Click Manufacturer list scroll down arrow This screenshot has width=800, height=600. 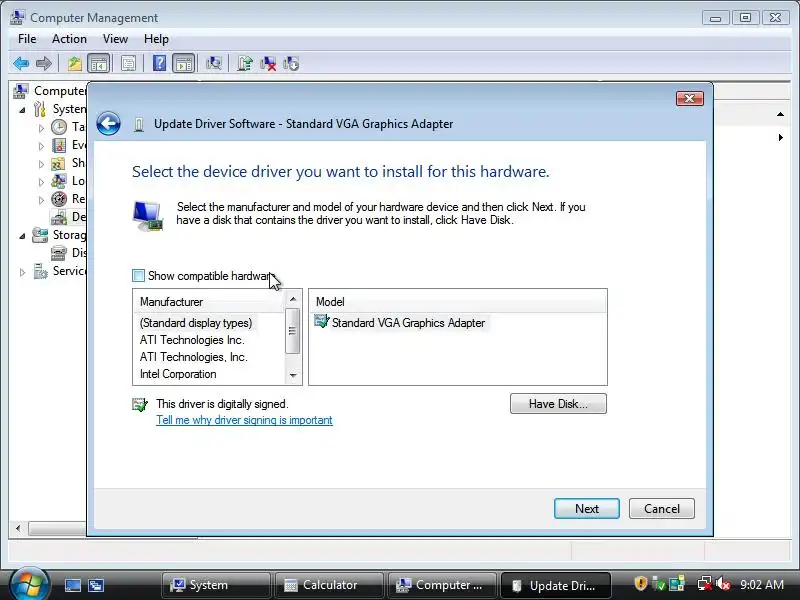click(x=293, y=376)
